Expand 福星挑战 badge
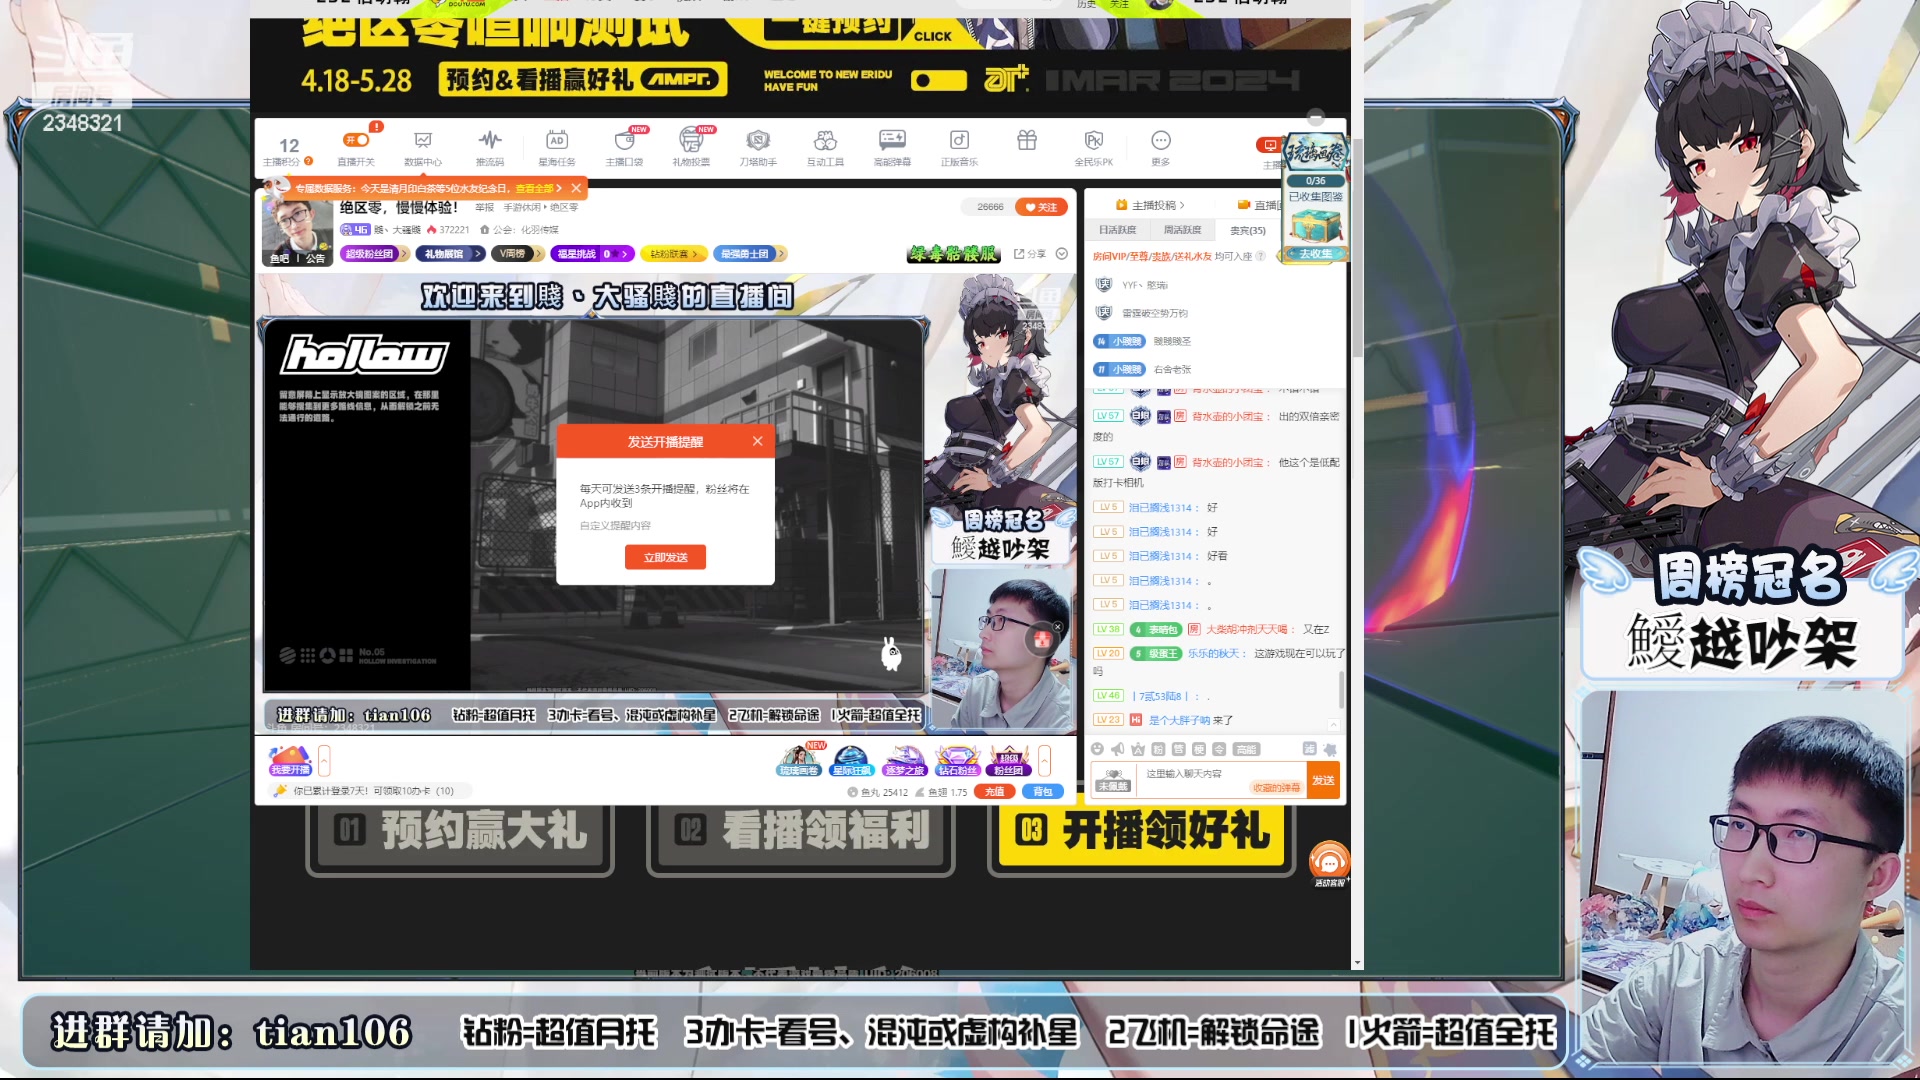The width and height of the screenshot is (1920, 1080). [x=592, y=254]
